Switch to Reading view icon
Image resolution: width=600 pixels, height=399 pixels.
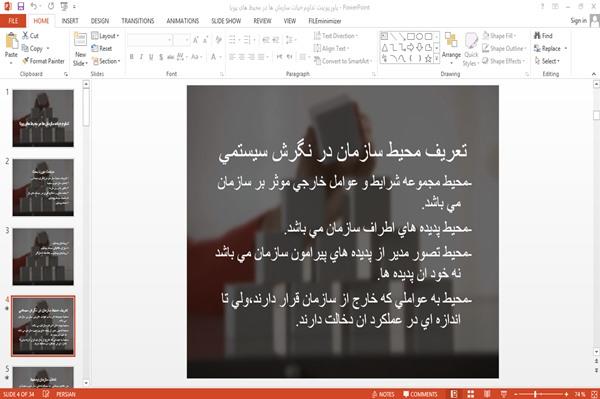[487, 394]
